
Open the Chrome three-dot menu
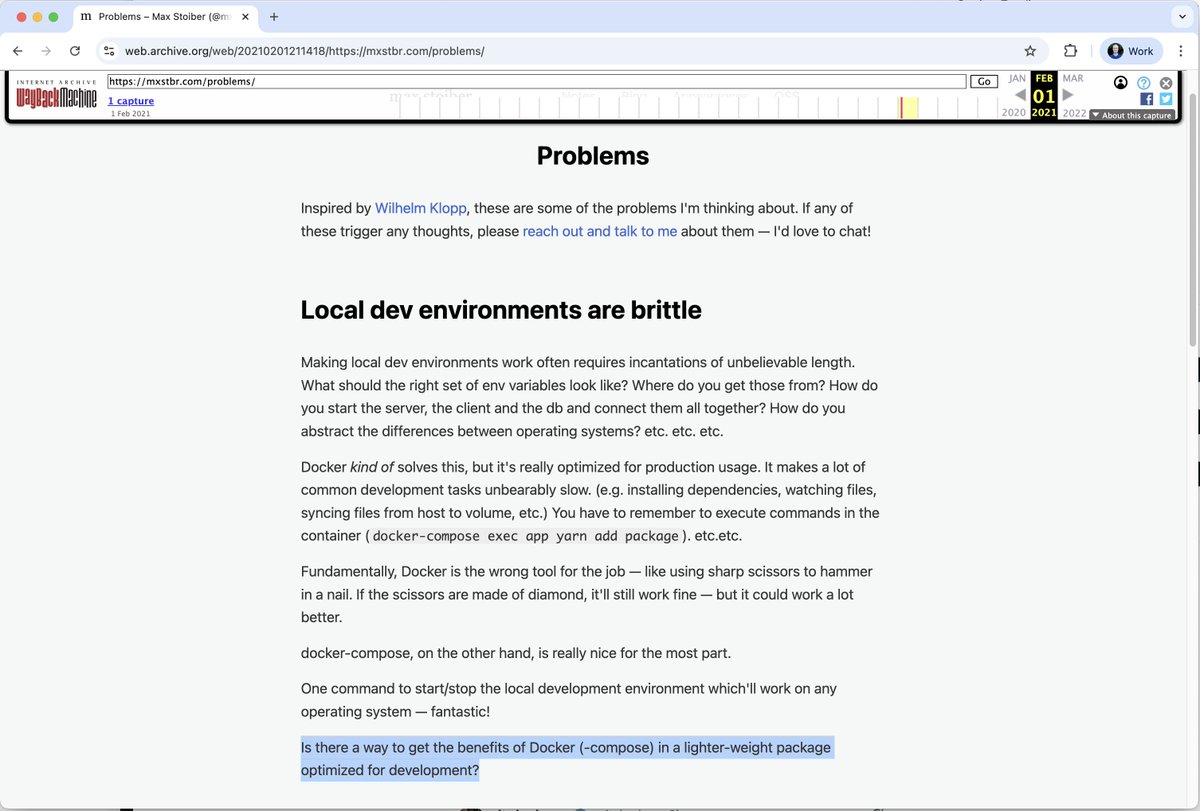tap(1181, 51)
